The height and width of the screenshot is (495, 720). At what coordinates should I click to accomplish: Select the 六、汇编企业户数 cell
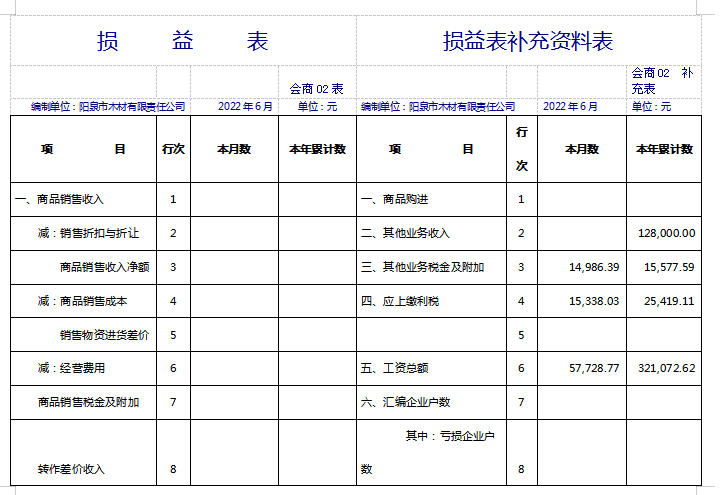tap(406, 403)
